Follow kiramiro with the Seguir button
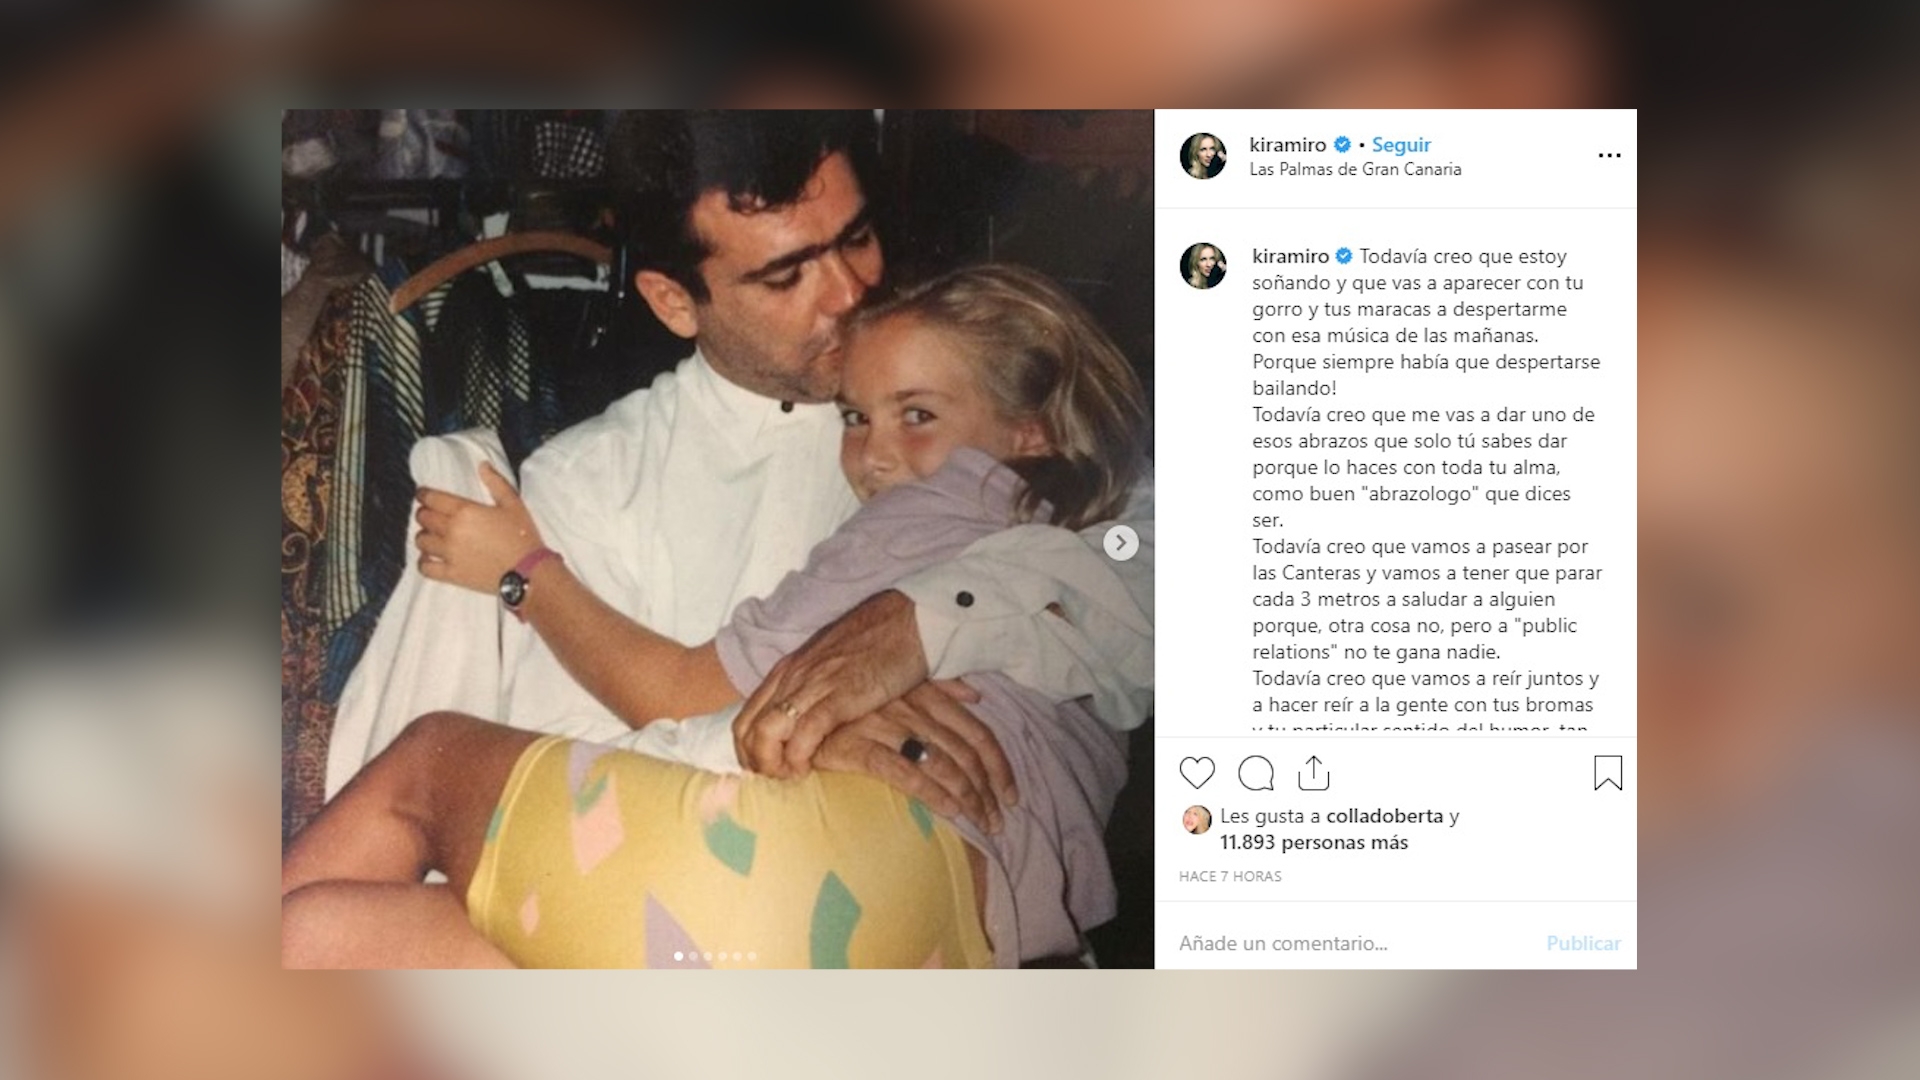 coord(1401,145)
